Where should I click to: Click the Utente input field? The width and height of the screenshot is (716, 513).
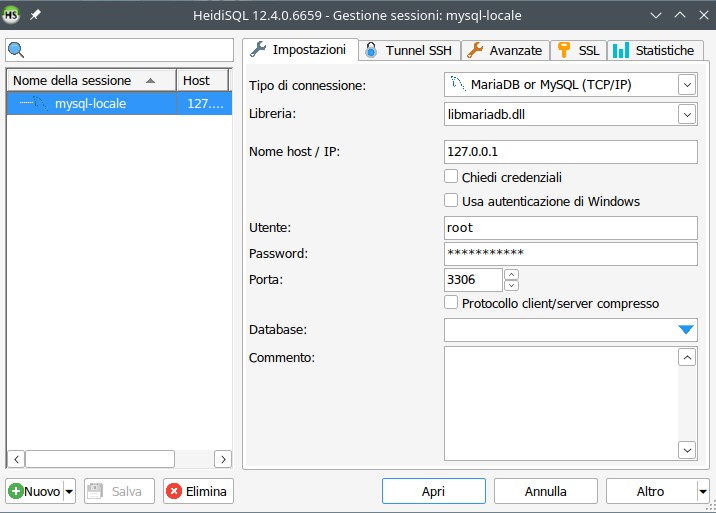point(570,228)
